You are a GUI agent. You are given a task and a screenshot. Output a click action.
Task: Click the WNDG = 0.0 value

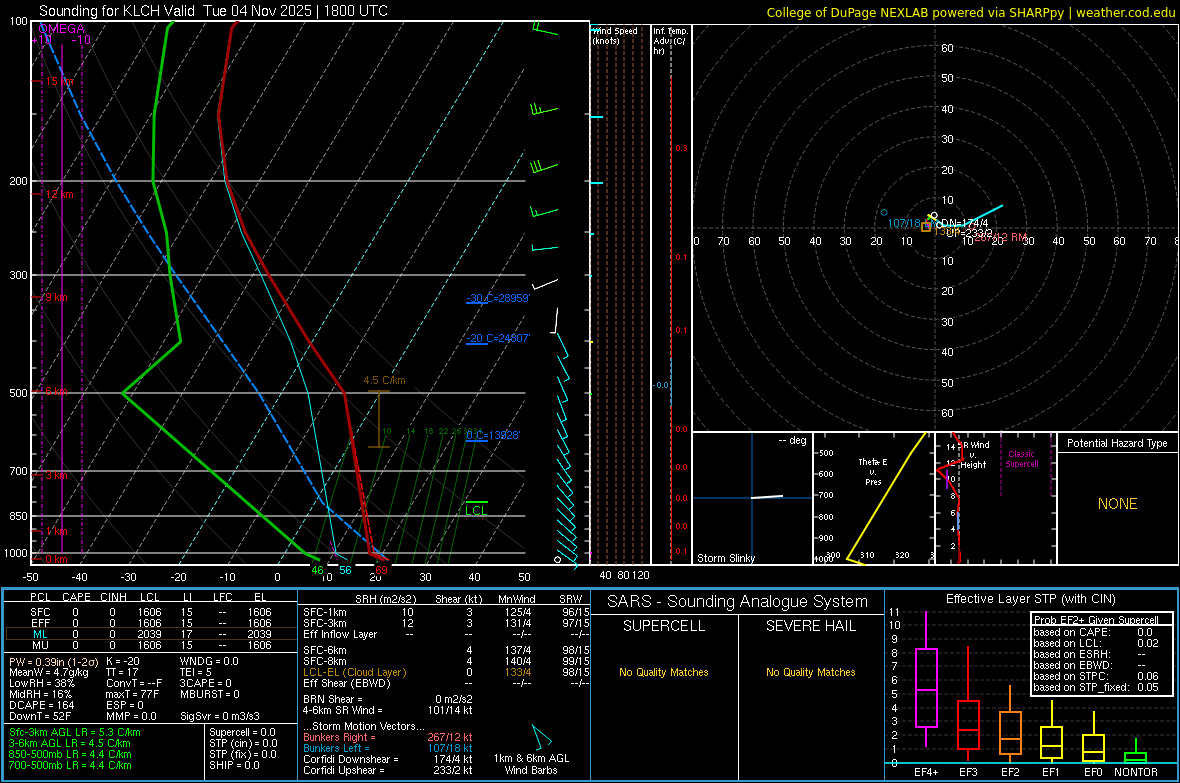coord(209,661)
